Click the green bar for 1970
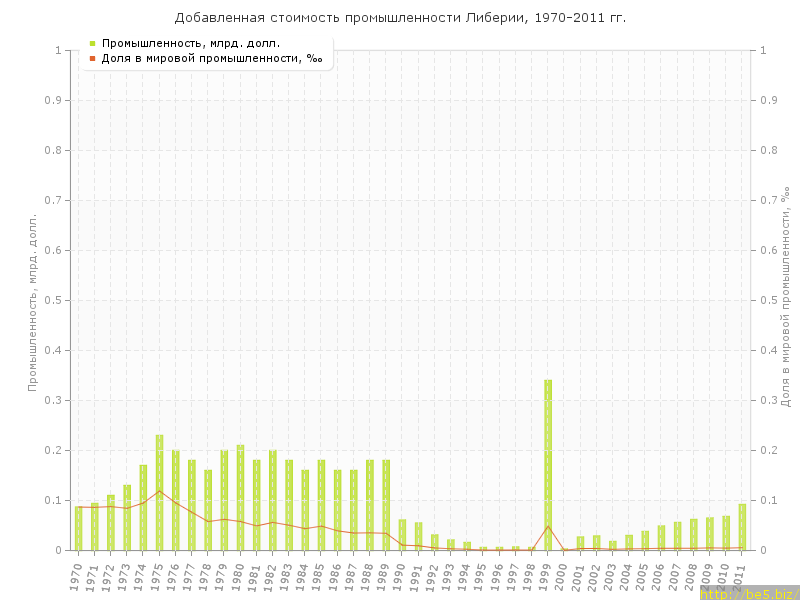Viewport: 800px width, 600px height. pyautogui.click(x=78, y=528)
